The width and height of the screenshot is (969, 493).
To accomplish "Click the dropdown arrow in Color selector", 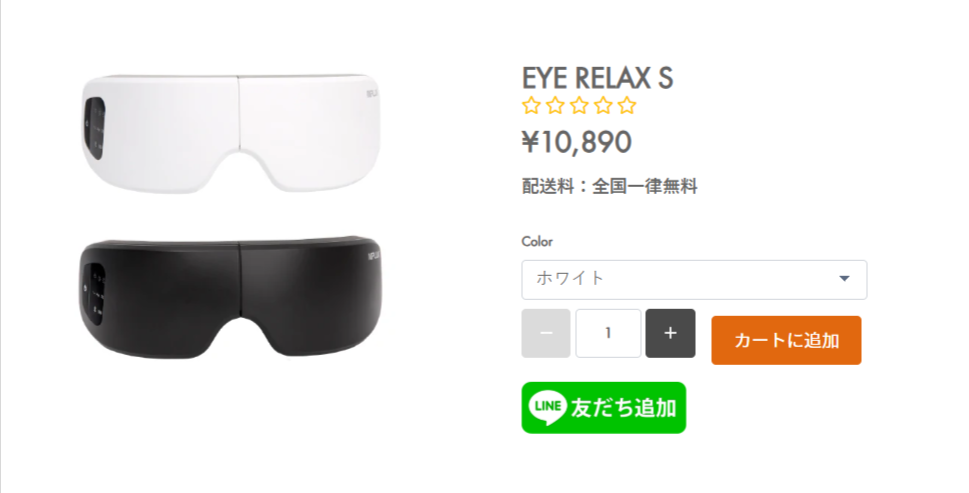I will coord(844,279).
